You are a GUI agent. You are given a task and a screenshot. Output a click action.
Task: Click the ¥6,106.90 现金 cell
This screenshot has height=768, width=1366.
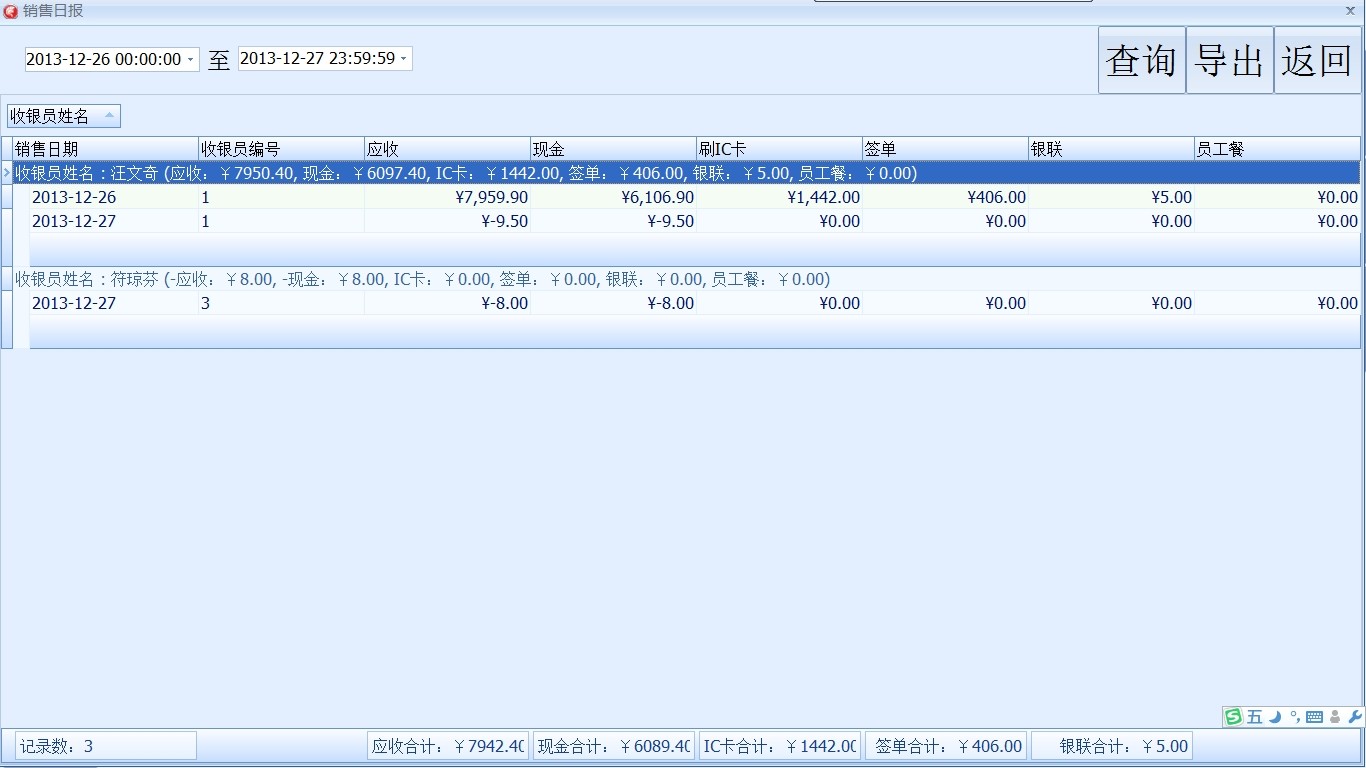(x=613, y=197)
